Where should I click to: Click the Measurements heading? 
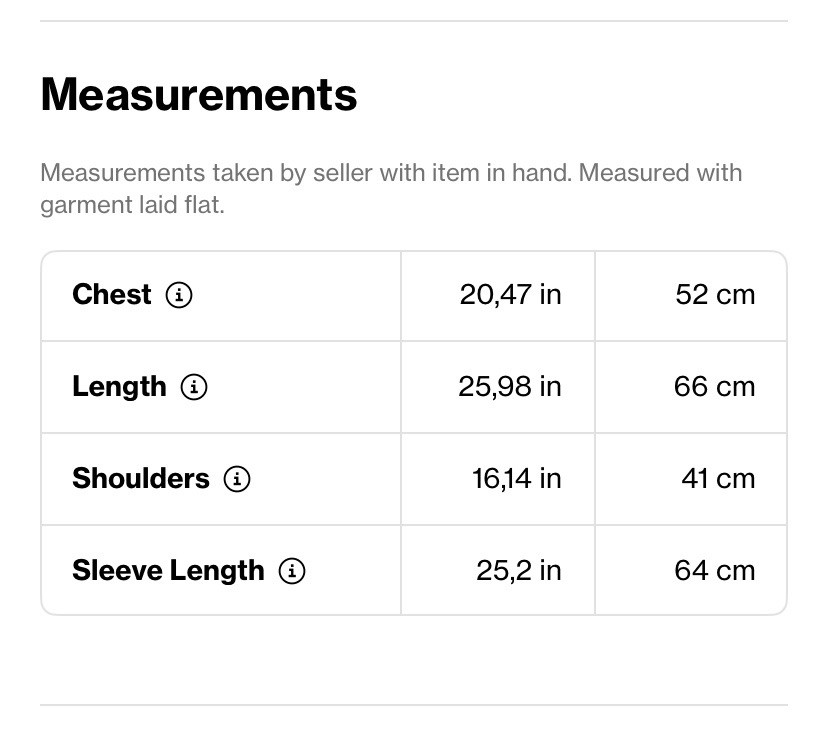tap(199, 94)
